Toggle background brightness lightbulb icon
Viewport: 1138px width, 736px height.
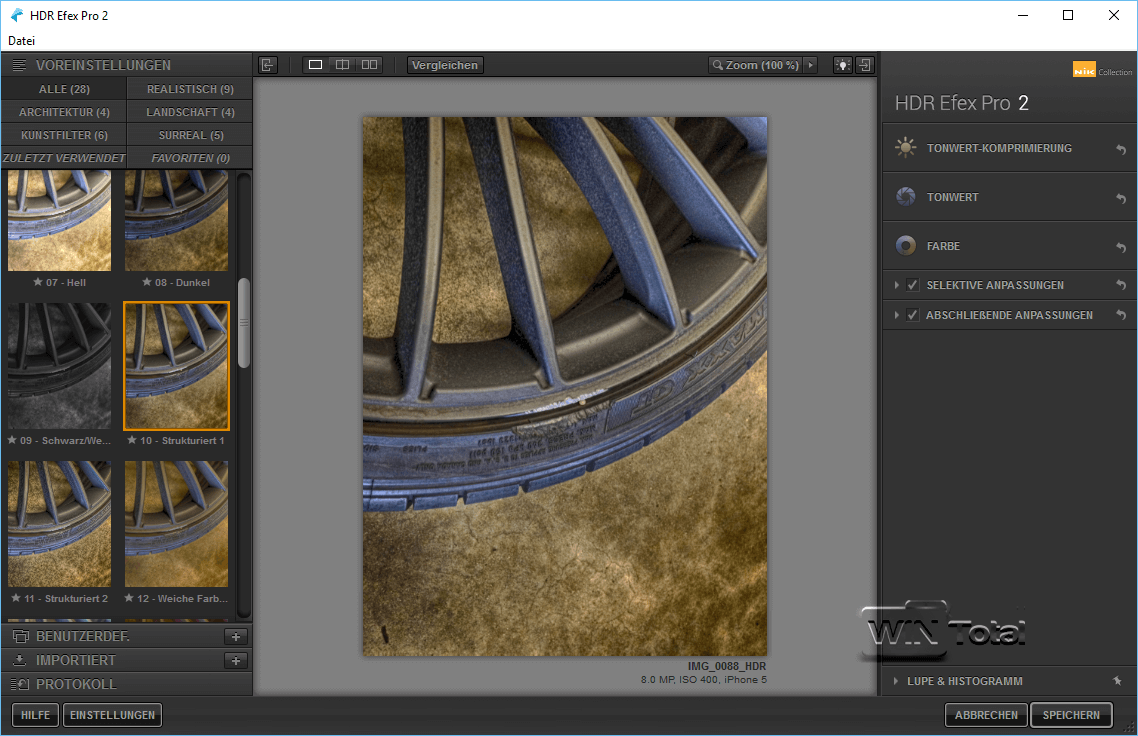tap(843, 65)
